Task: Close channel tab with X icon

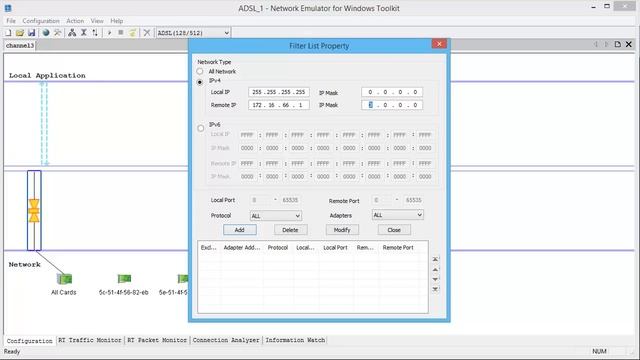Action: tap(629, 44)
